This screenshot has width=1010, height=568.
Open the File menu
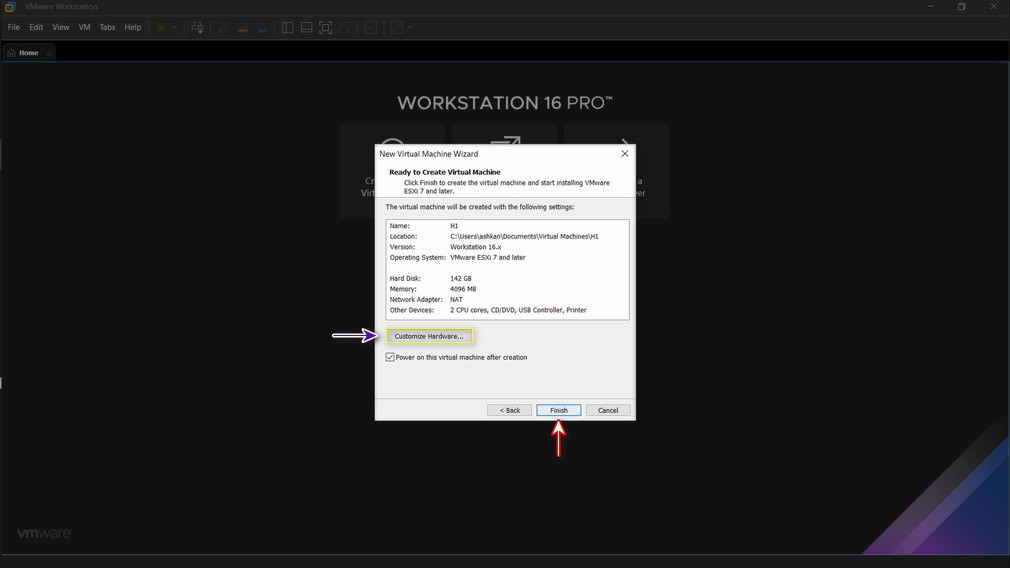14,27
